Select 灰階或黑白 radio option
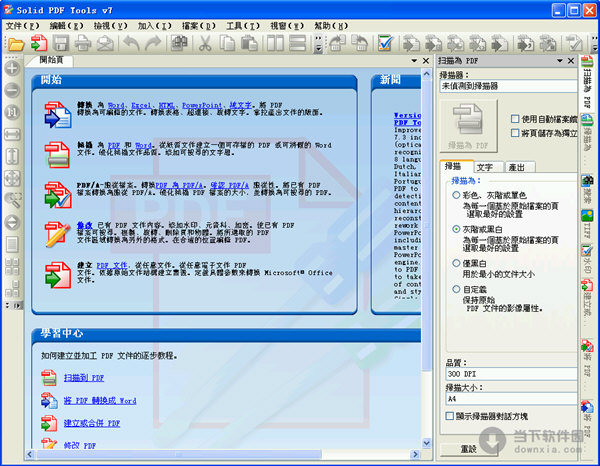This screenshot has width=600, height=466. click(x=456, y=229)
